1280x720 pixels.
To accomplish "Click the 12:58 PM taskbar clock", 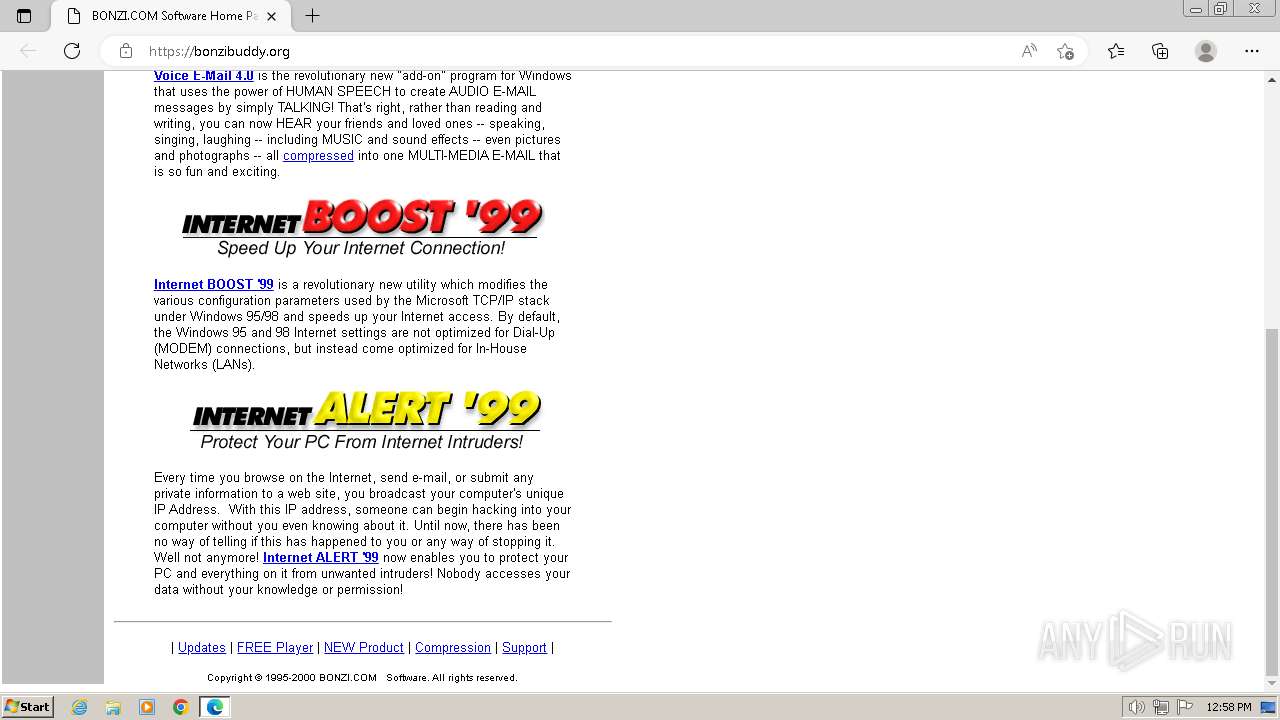I will click(1229, 707).
